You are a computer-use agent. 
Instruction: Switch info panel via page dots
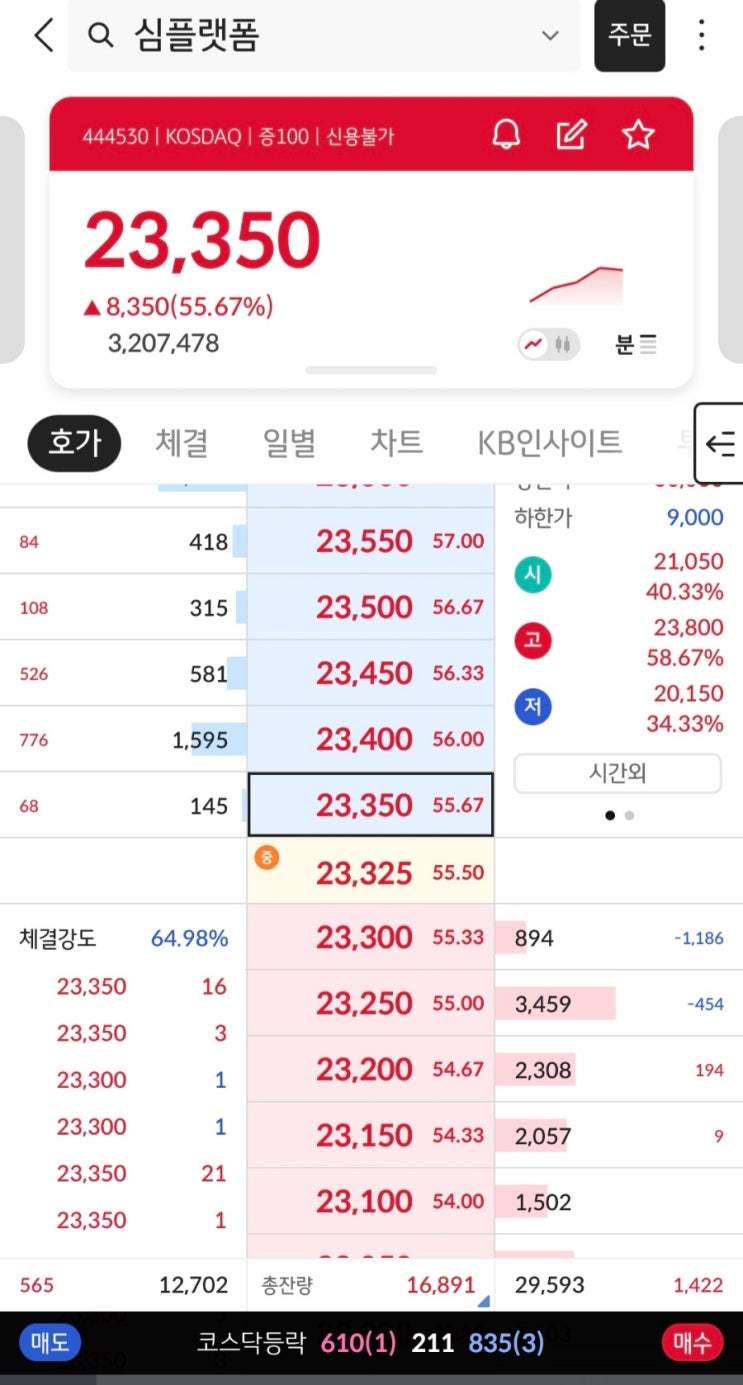pyautogui.click(x=619, y=815)
